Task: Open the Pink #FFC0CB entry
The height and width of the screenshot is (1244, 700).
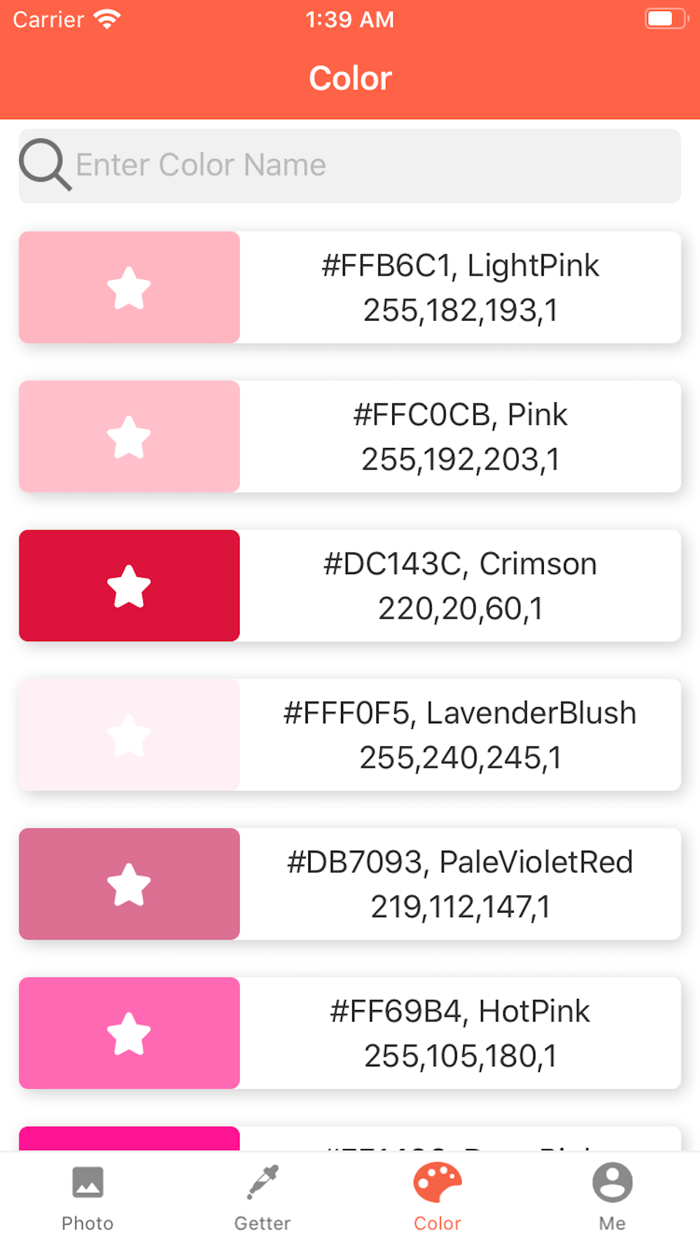Action: [x=460, y=436]
